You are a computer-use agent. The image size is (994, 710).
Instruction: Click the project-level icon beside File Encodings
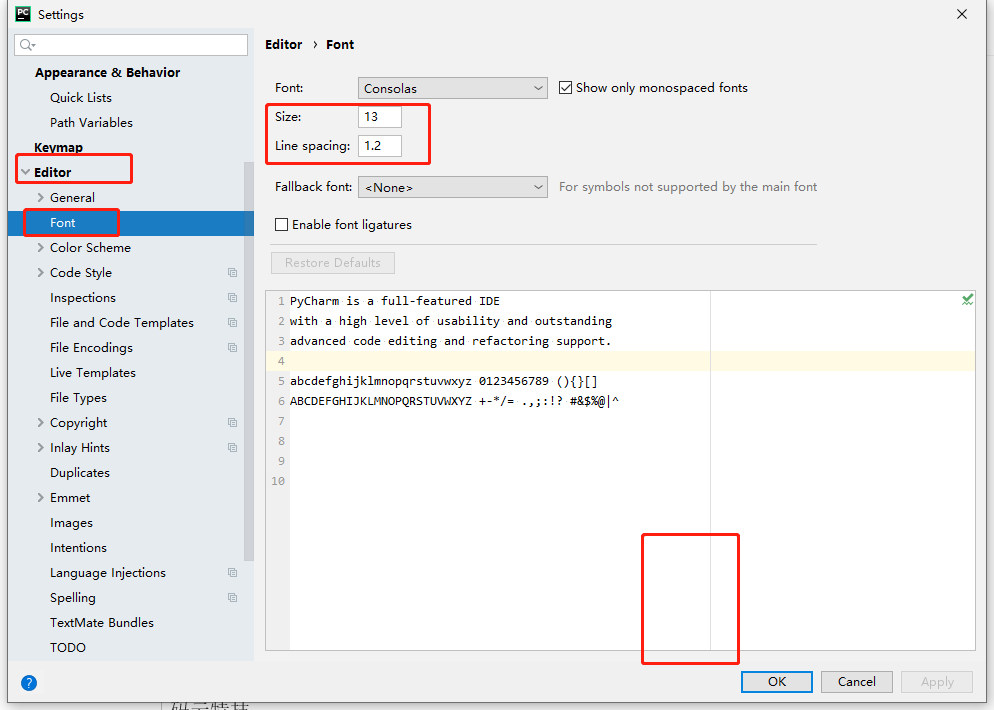(233, 347)
